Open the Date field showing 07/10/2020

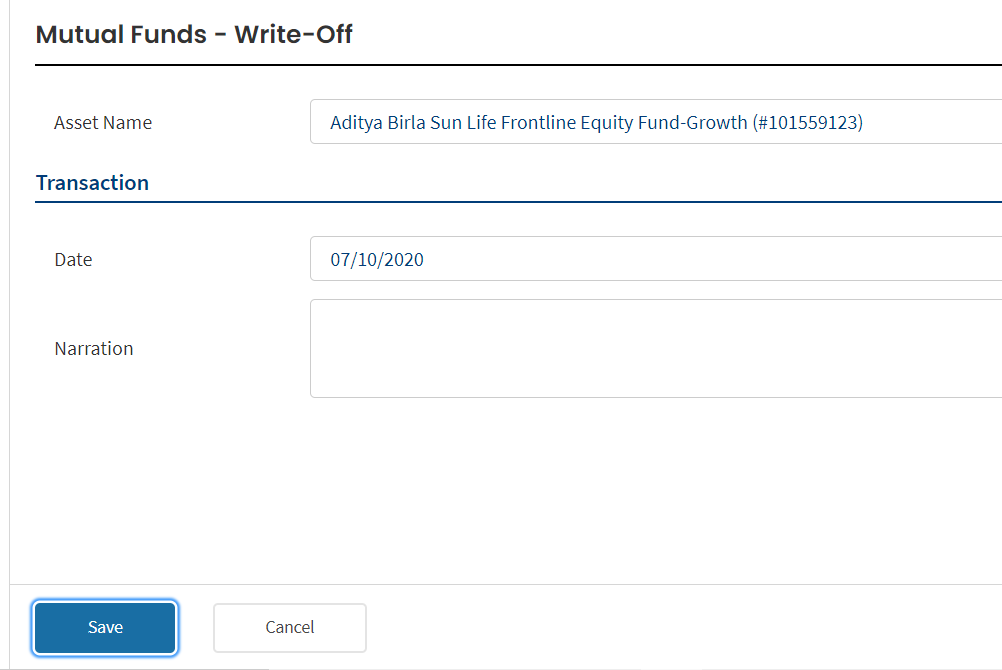[656, 259]
